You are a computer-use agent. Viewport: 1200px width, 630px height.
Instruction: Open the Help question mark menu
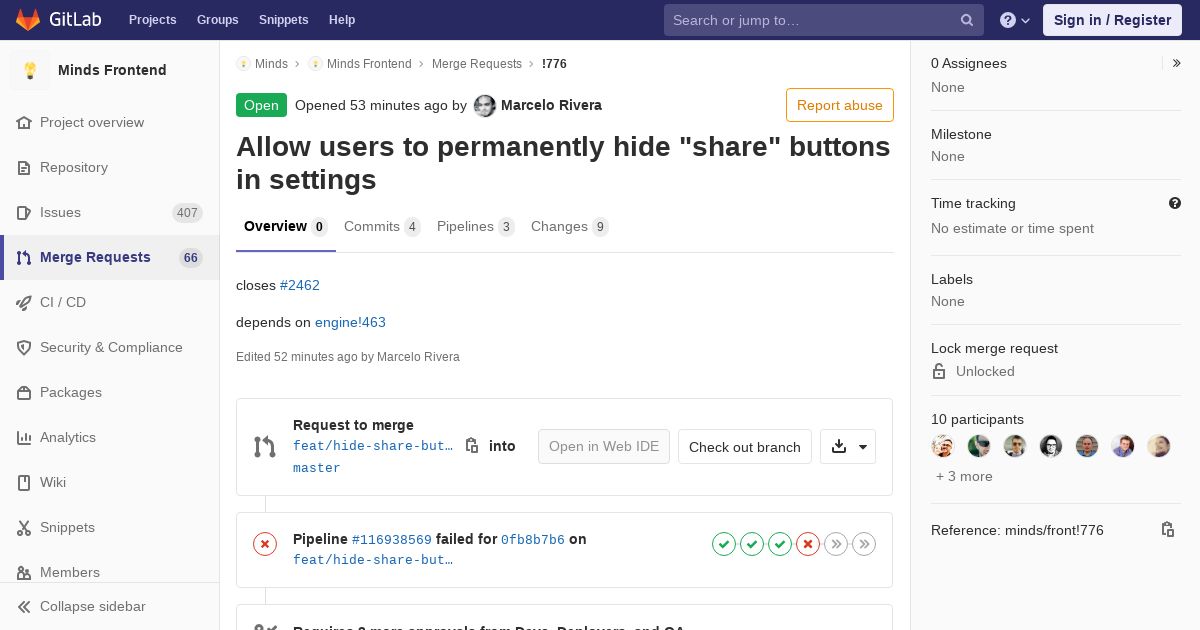coord(1015,20)
